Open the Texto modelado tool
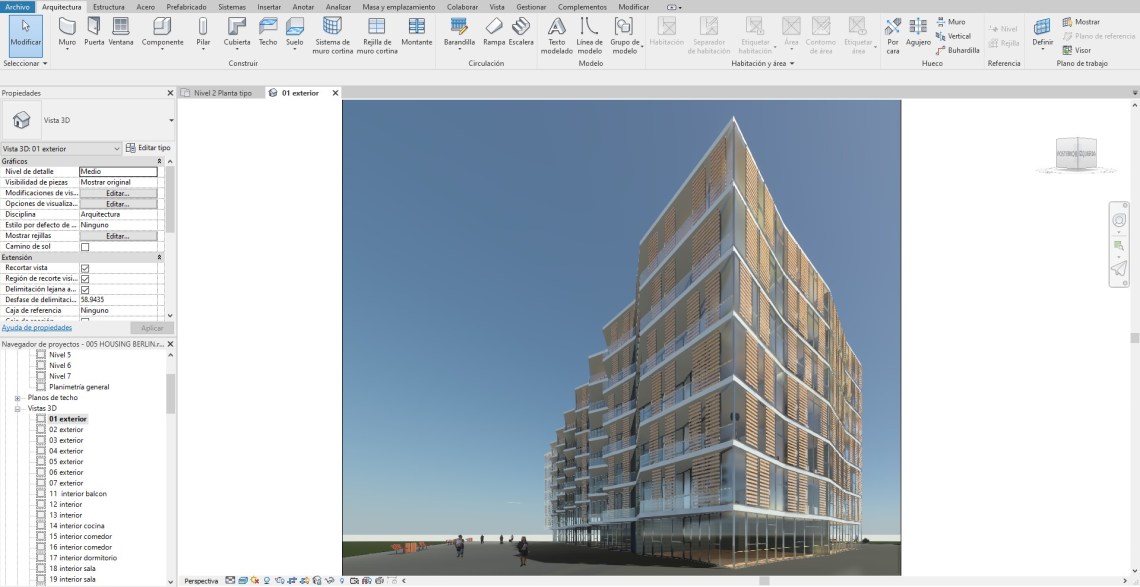The width and height of the screenshot is (1140, 587). pos(556,33)
